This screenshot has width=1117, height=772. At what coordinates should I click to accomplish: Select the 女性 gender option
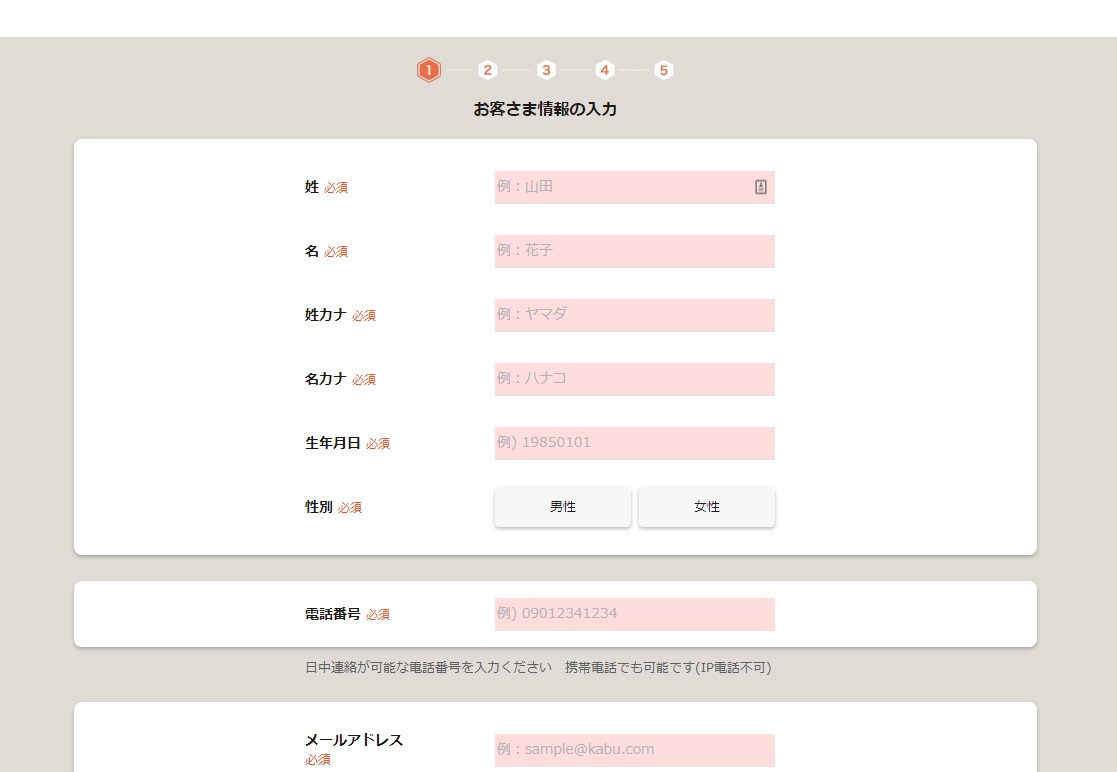click(x=707, y=507)
